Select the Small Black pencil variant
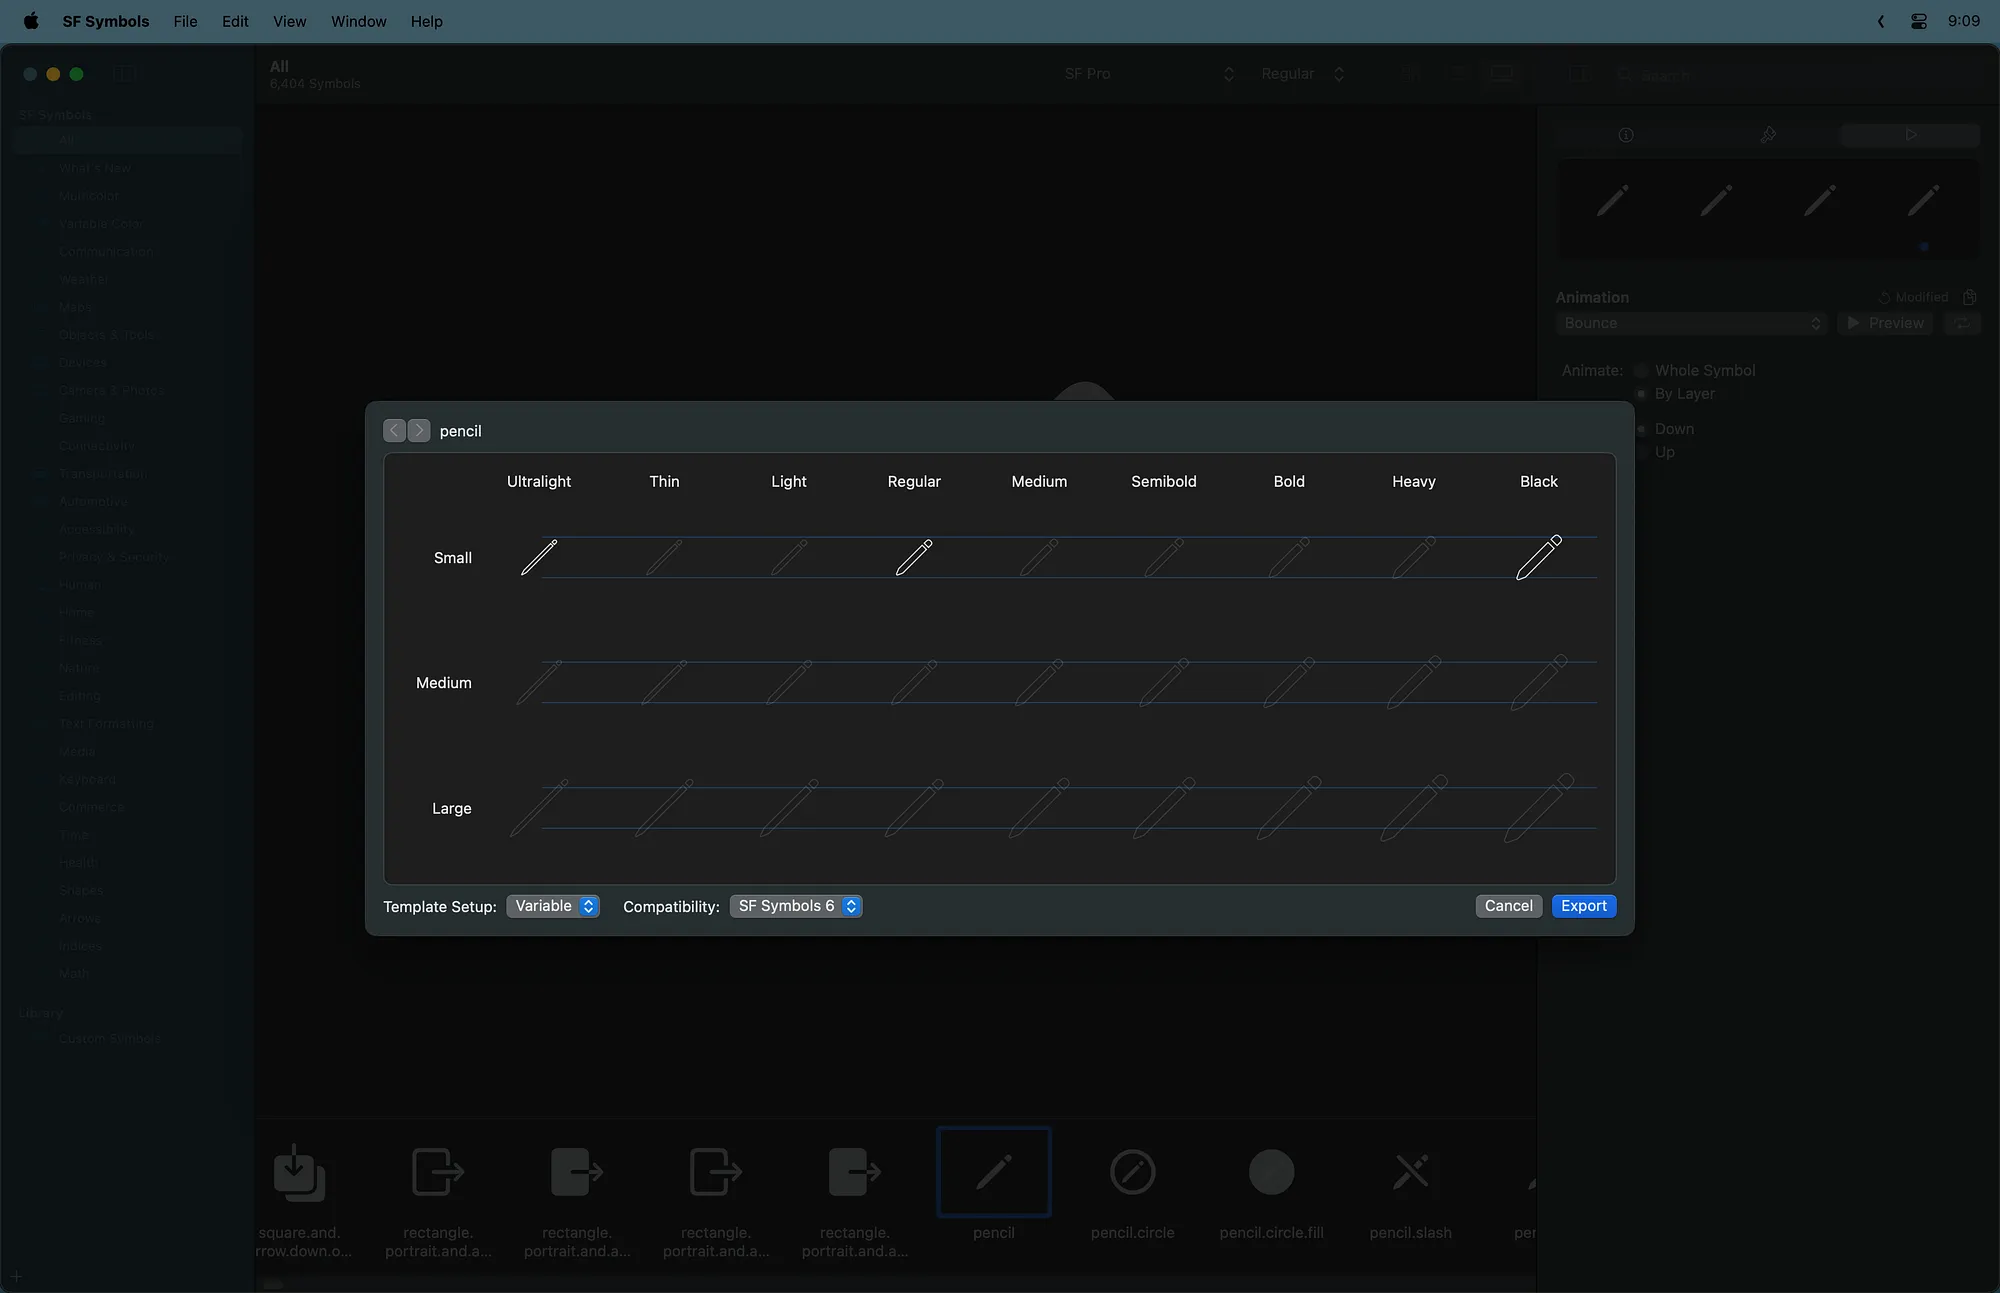 tap(1539, 557)
